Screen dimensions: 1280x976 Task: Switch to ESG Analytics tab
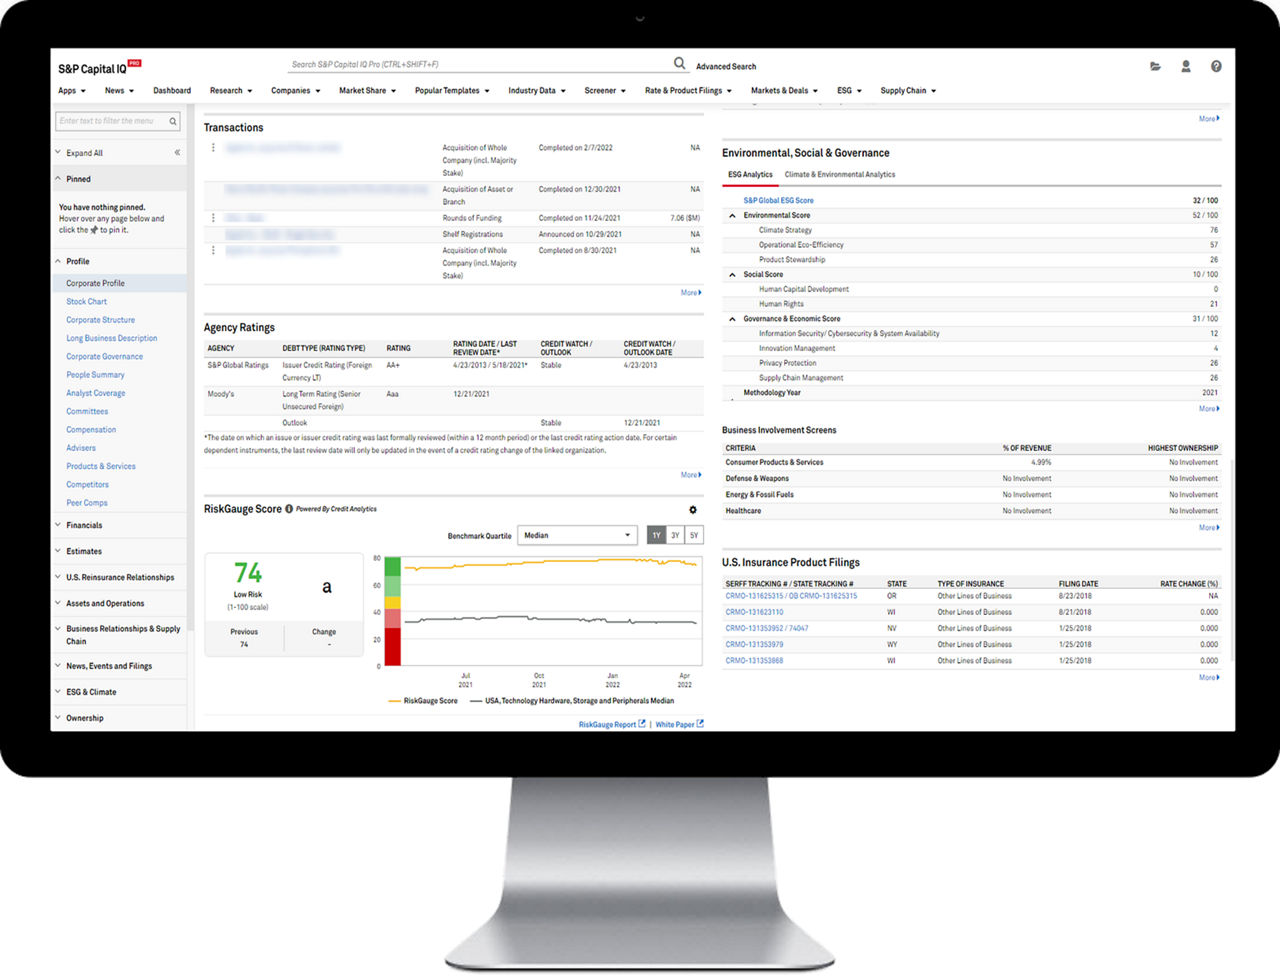point(750,175)
